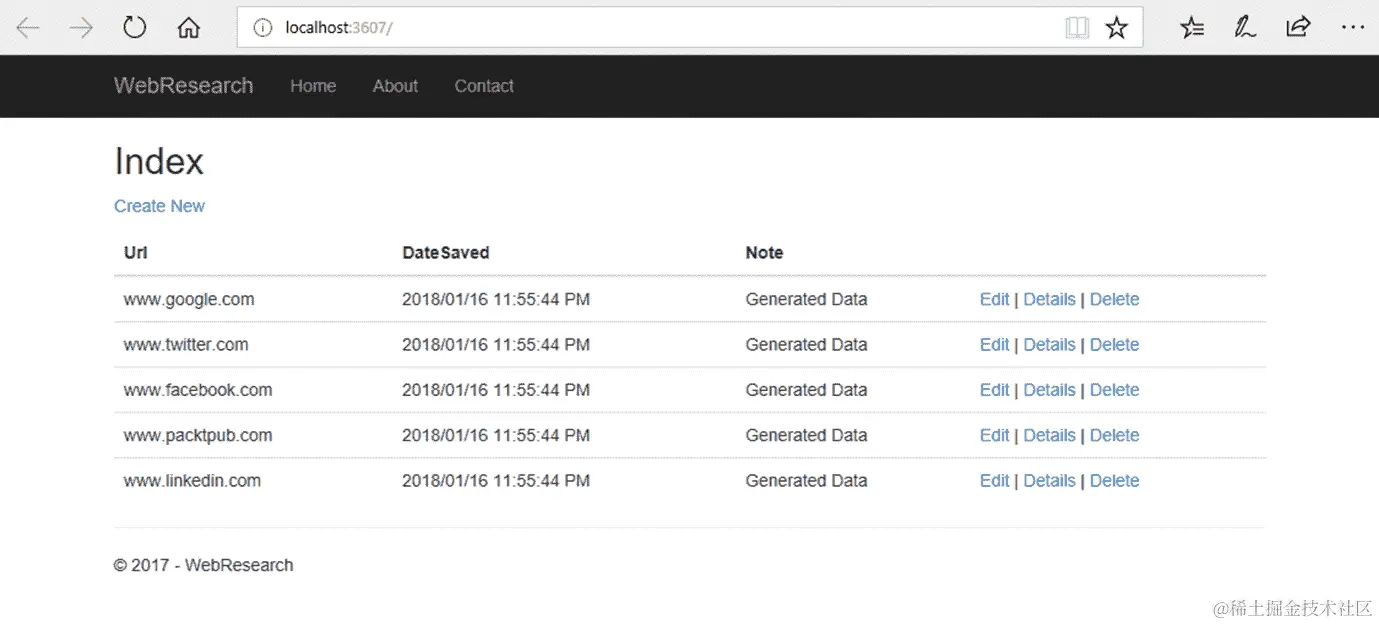This screenshot has height=625, width=1379.
Task: Click the site information icon
Action: [263, 28]
